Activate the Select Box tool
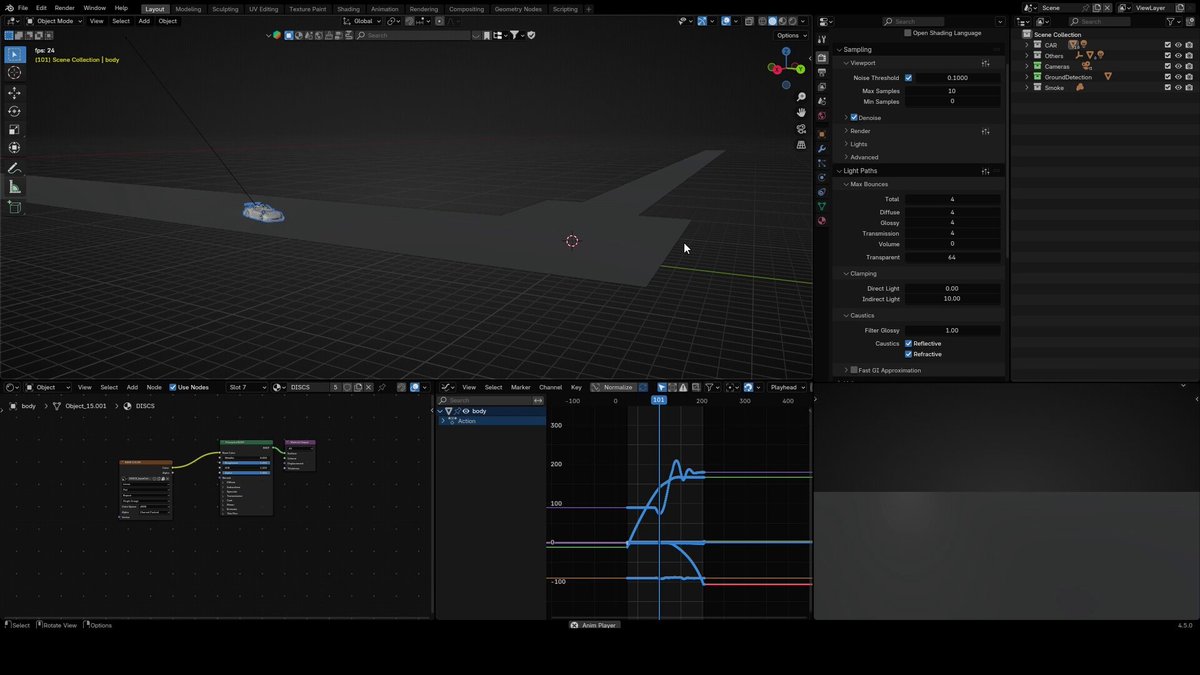 tap(14, 53)
